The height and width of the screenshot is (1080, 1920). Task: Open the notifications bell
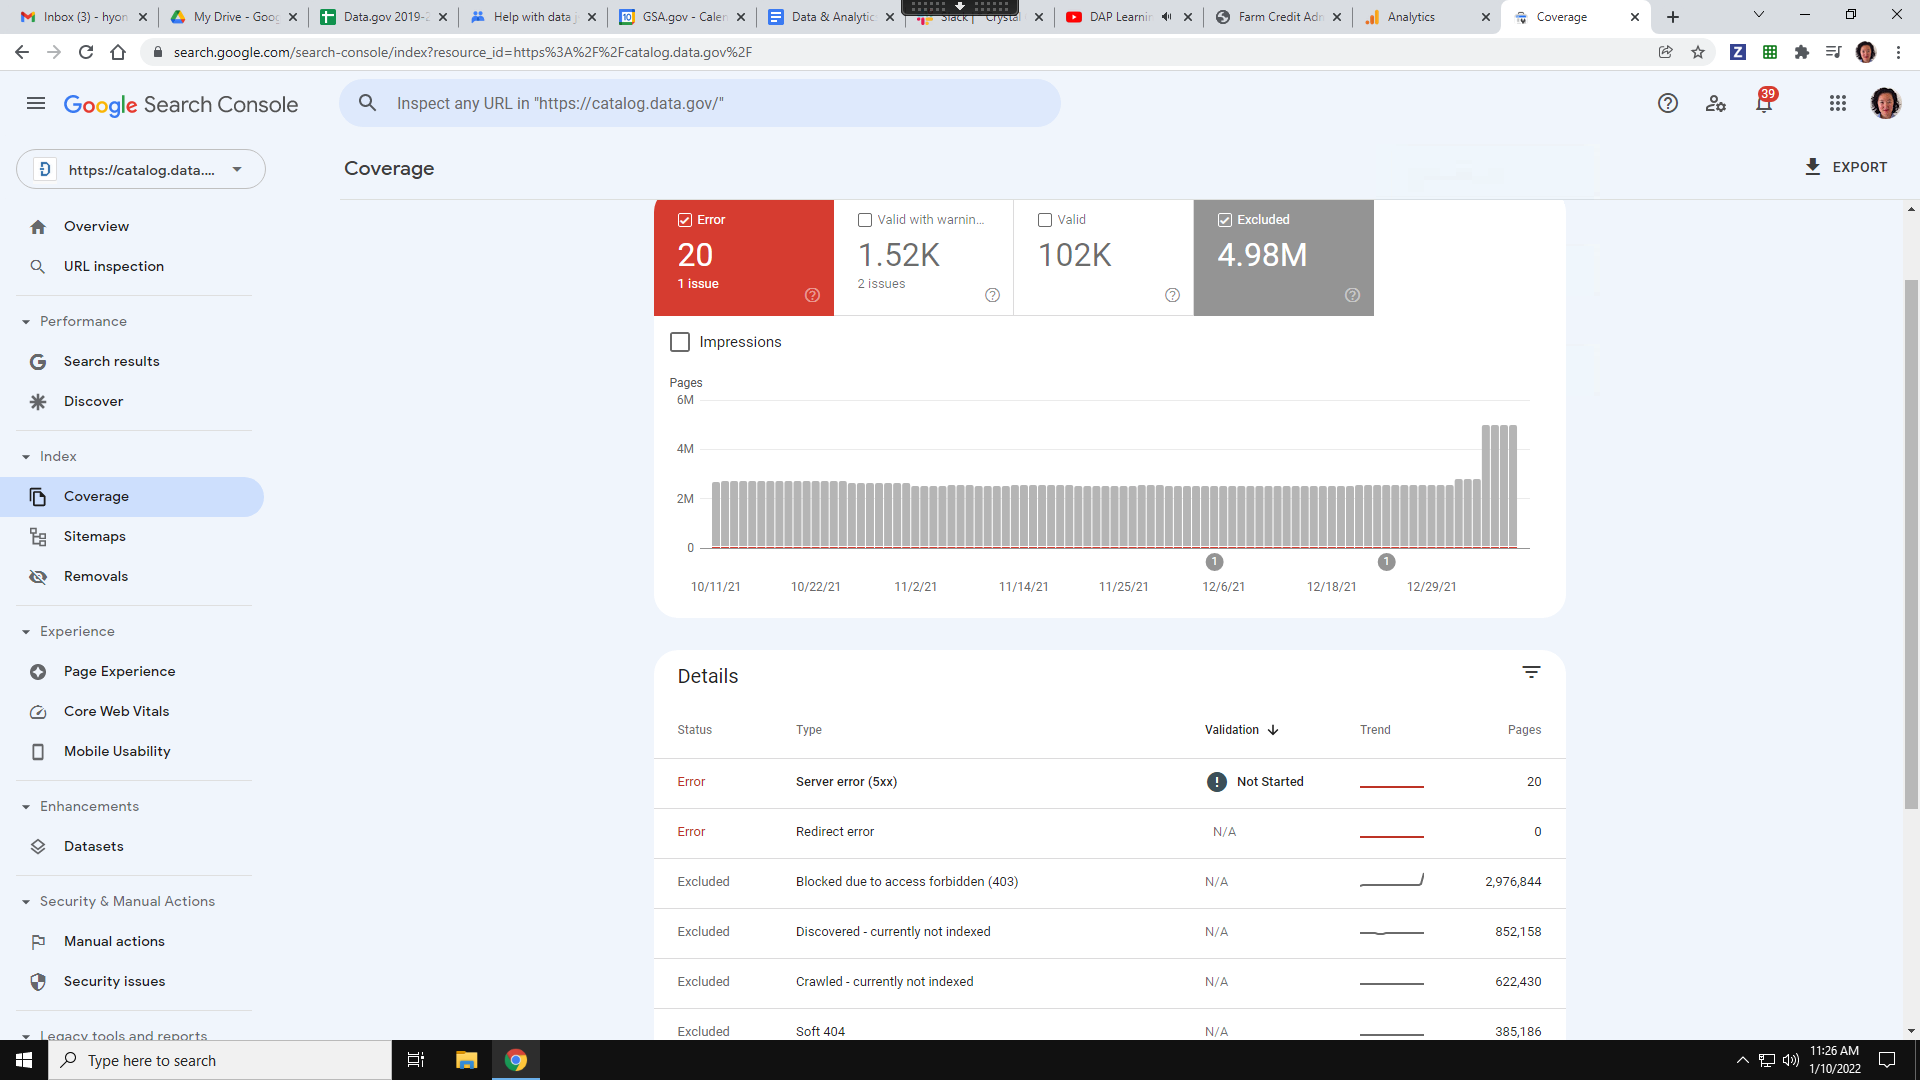point(1764,103)
